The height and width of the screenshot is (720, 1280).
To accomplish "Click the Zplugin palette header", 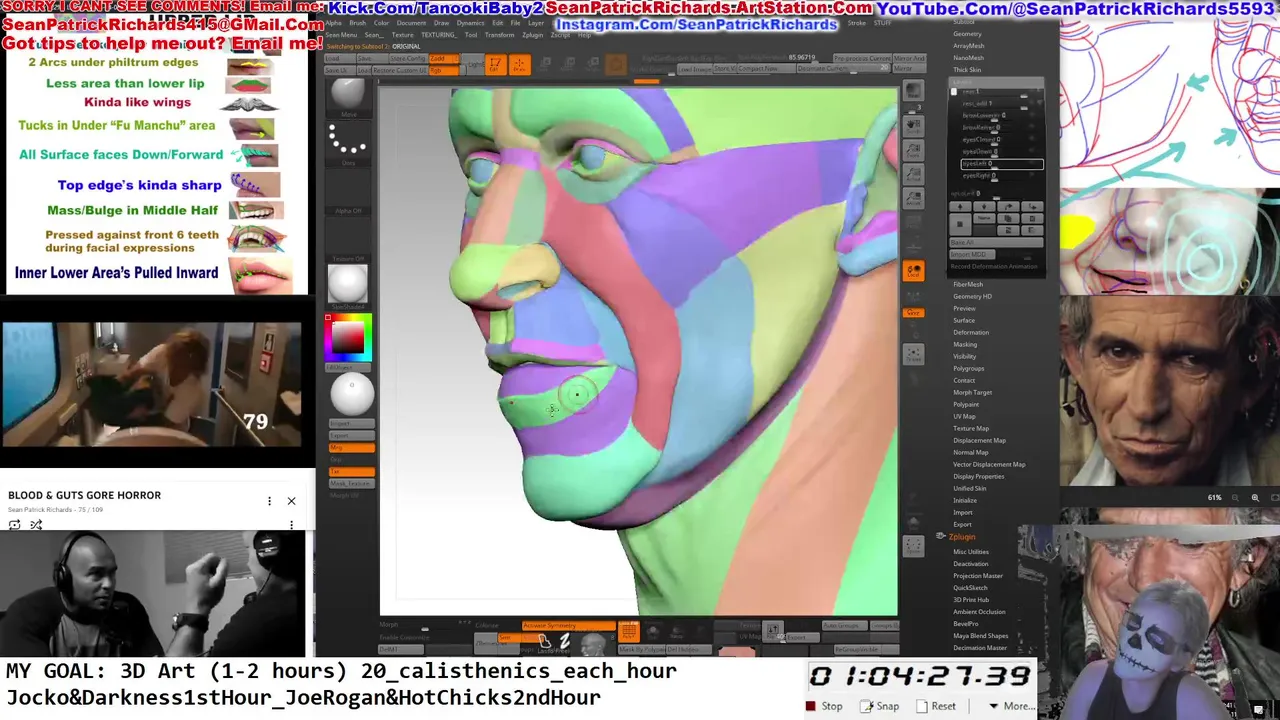I will click(962, 537).
